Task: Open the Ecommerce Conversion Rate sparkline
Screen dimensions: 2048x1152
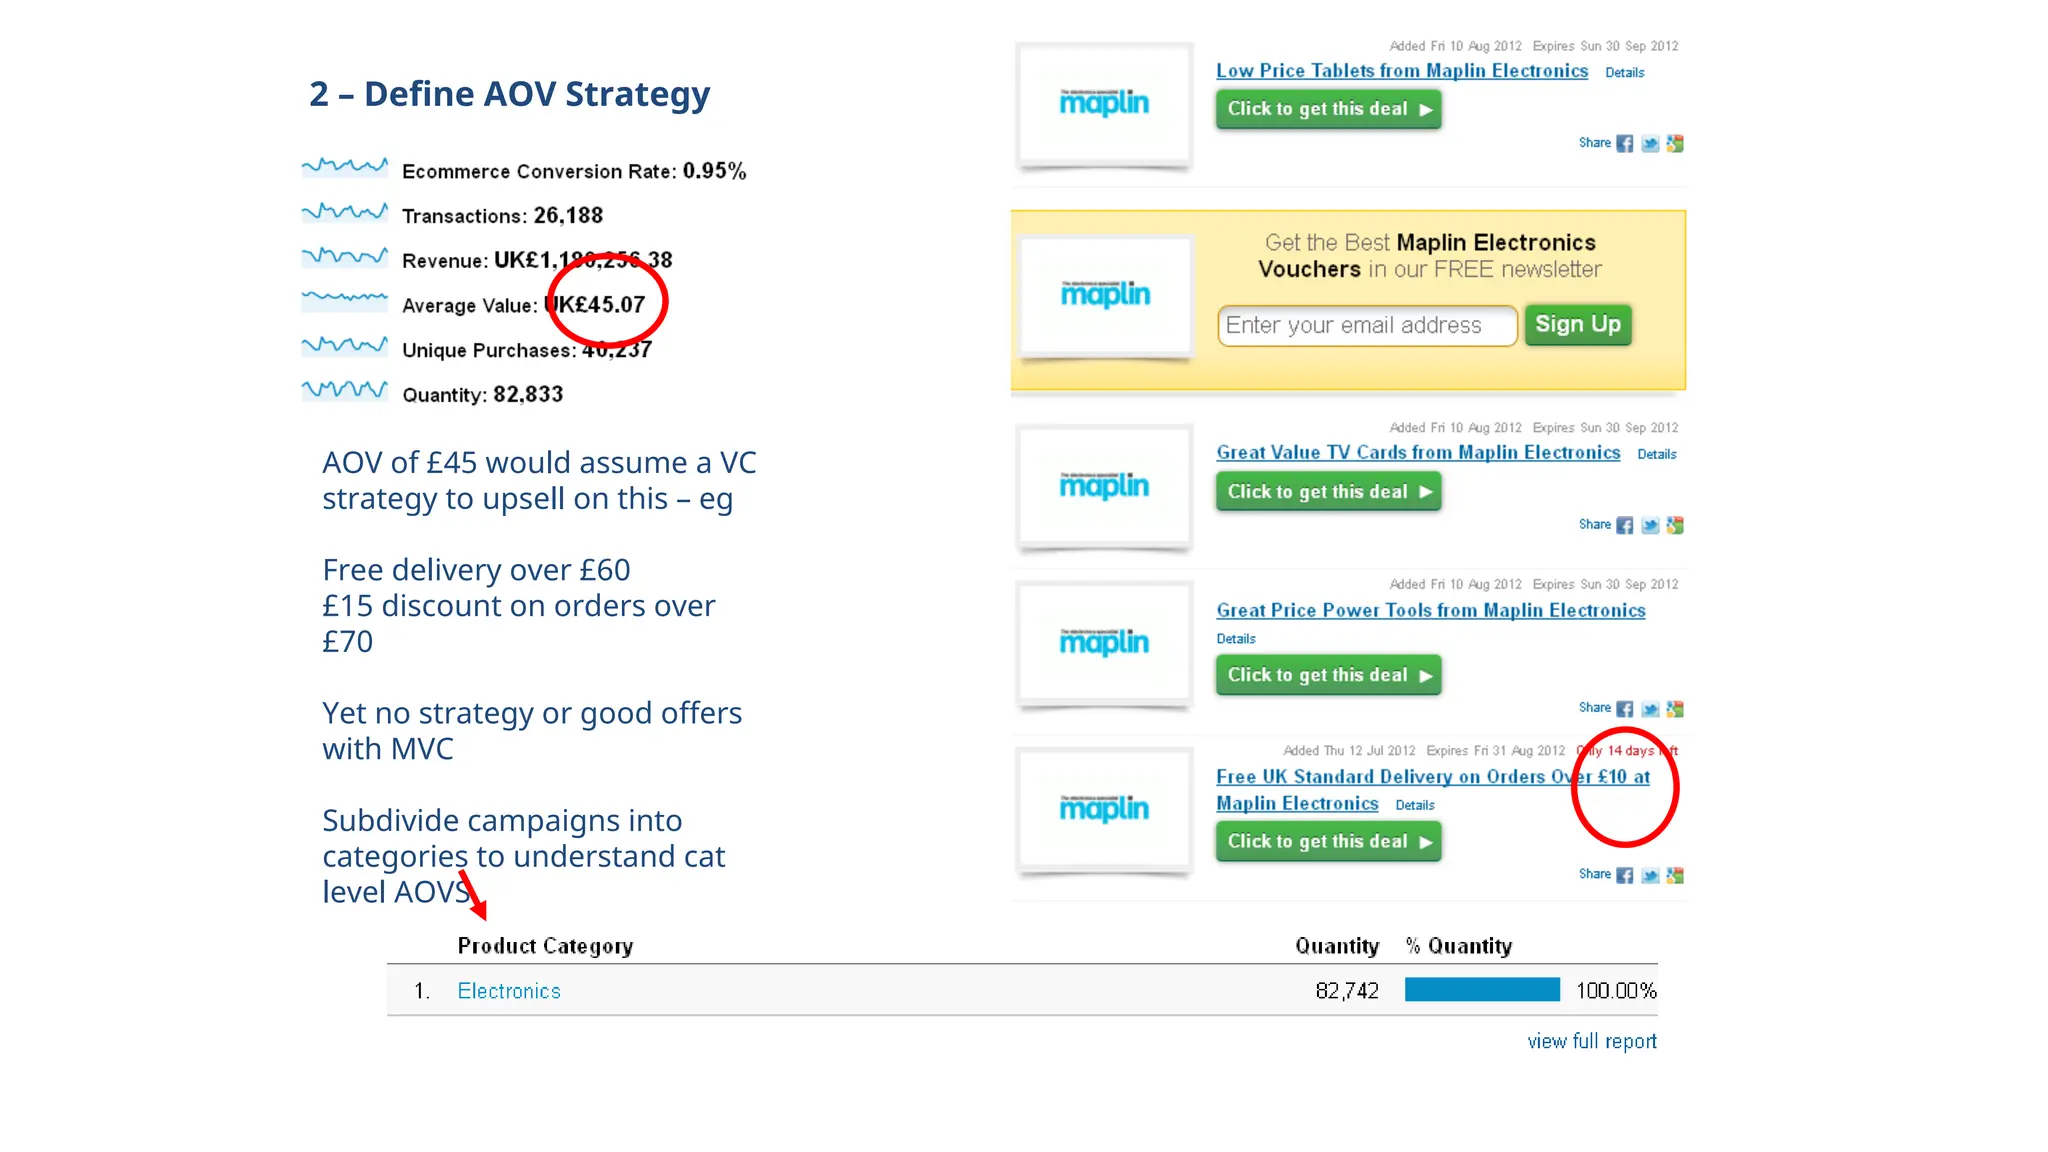Action: click(x=345, y=166)
